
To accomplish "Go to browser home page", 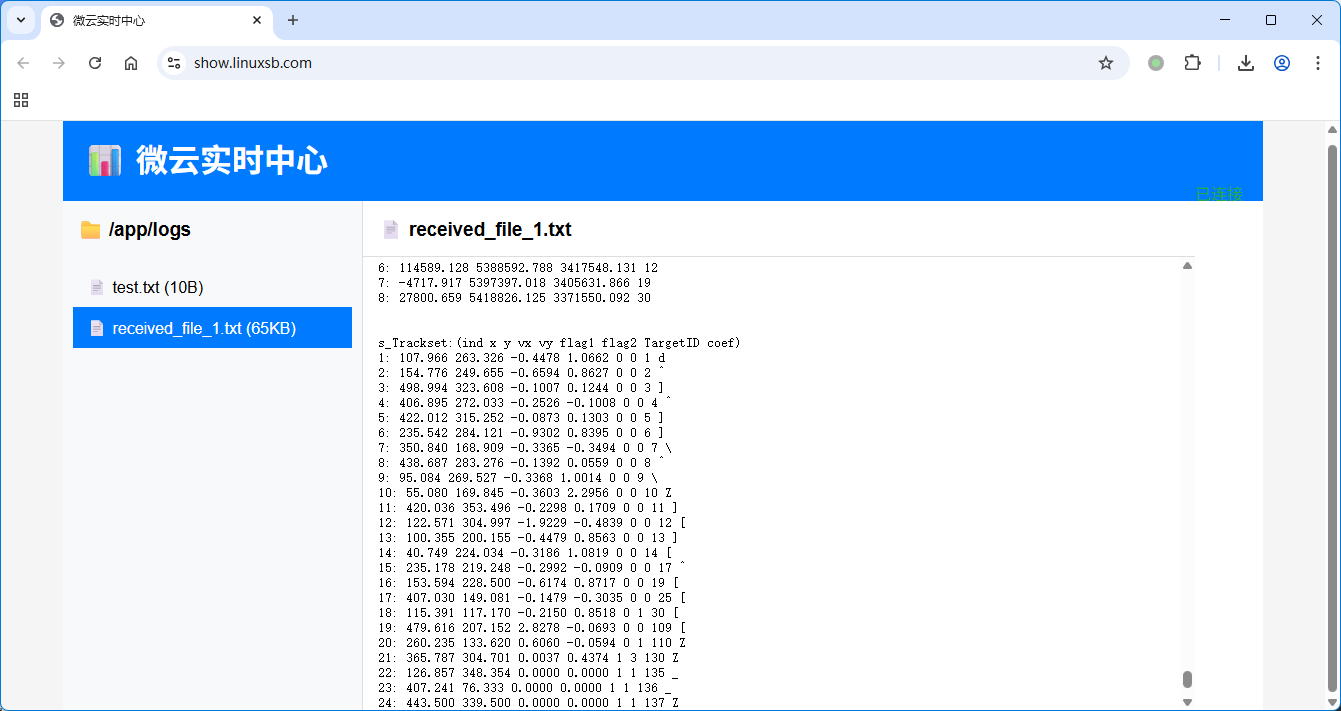I will pyautogui.click(x=131, y=63).
